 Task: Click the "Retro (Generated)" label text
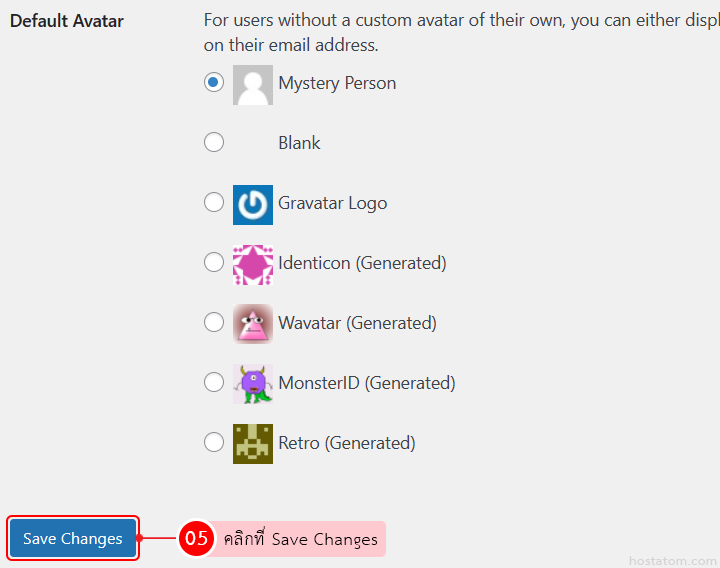click(x=346, y=443)
